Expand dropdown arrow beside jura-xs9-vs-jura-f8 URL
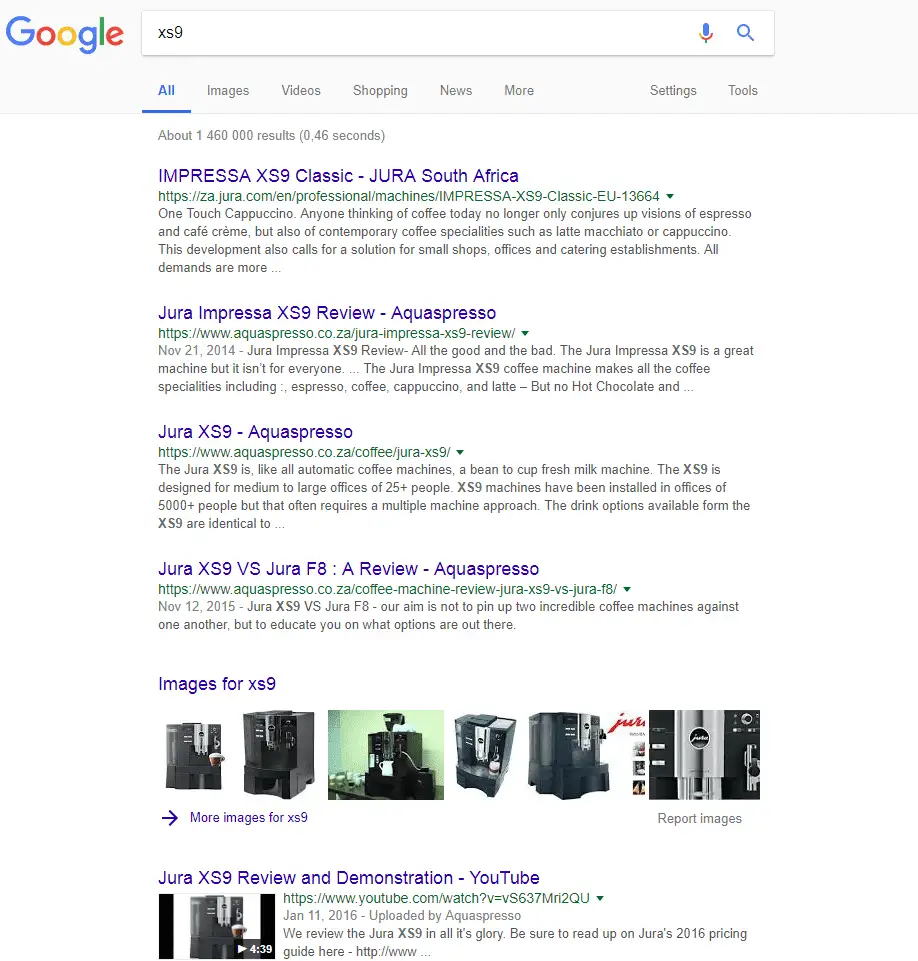Image resolution: width=918 pixels, height=961 pixels. coord(627,590)
